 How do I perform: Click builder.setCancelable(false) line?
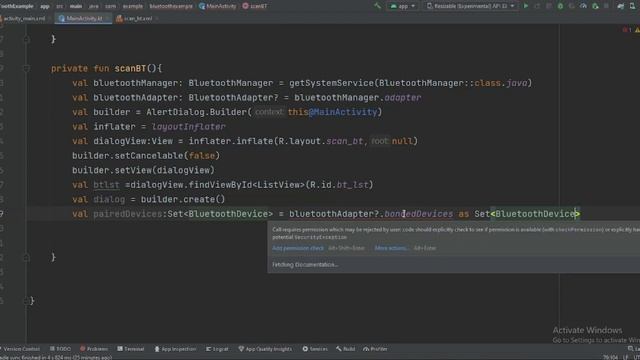[x=146, y=156]
